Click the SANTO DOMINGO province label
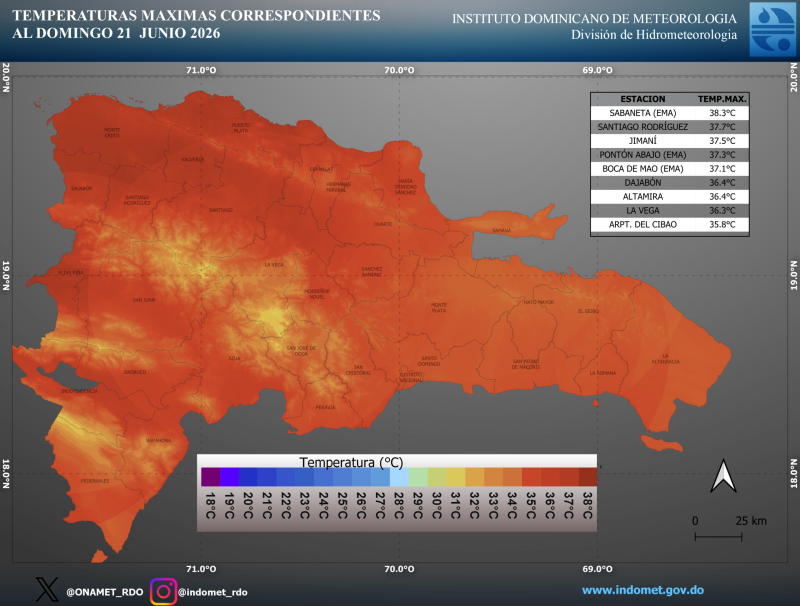This screenshot has width=800, height=606. click(429, 361)
